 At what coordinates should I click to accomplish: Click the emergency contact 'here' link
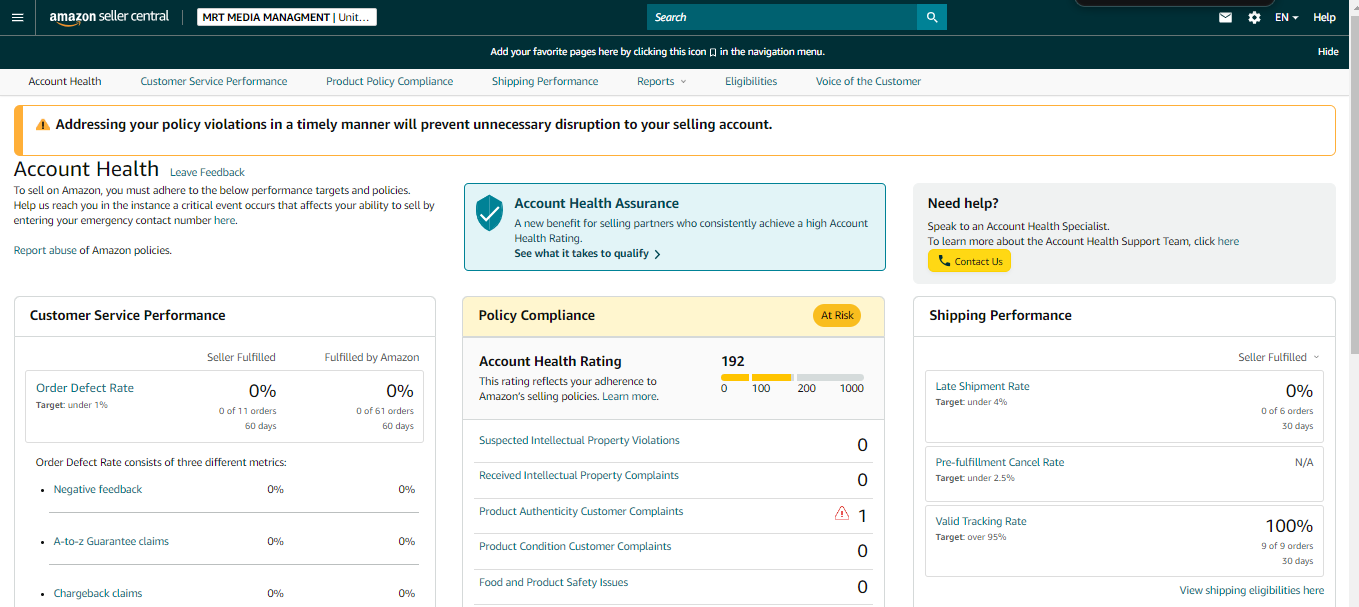pos(225,220)
